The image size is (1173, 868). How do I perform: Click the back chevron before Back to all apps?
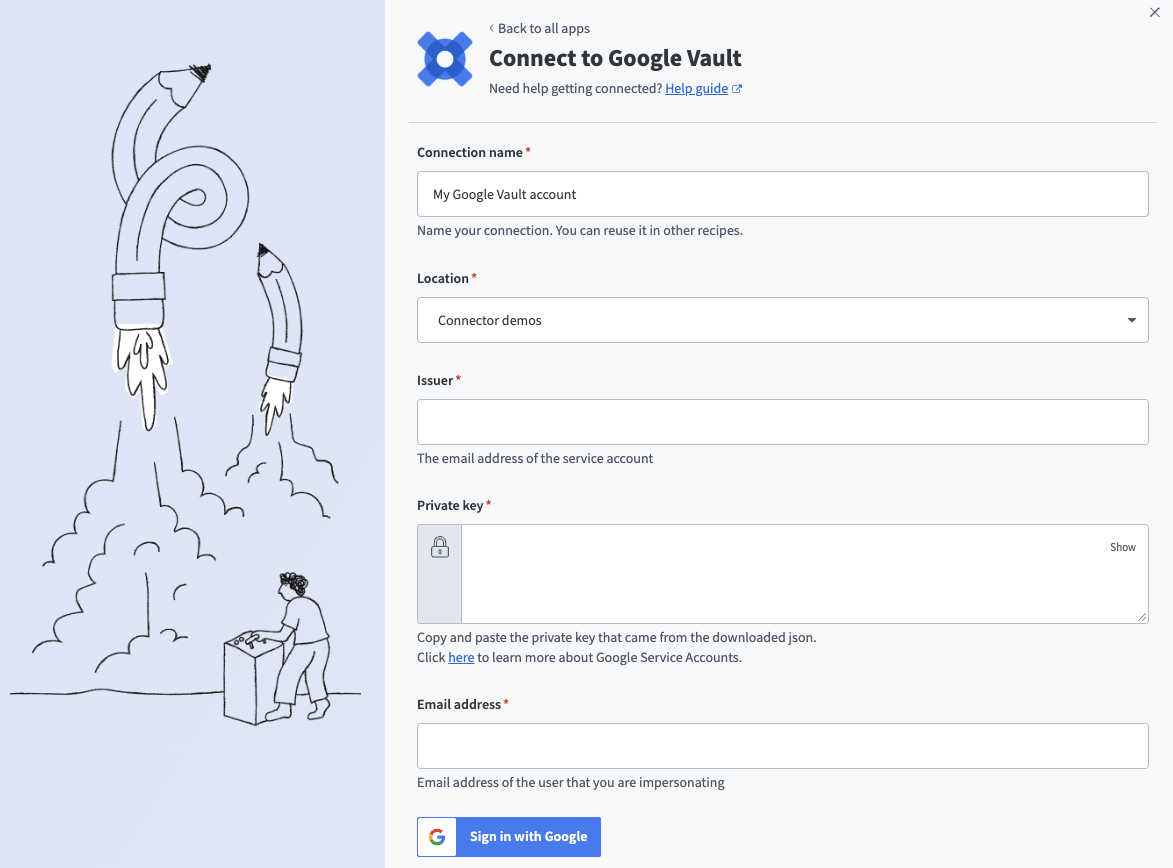pyautogui.click(x=491, y=28)
